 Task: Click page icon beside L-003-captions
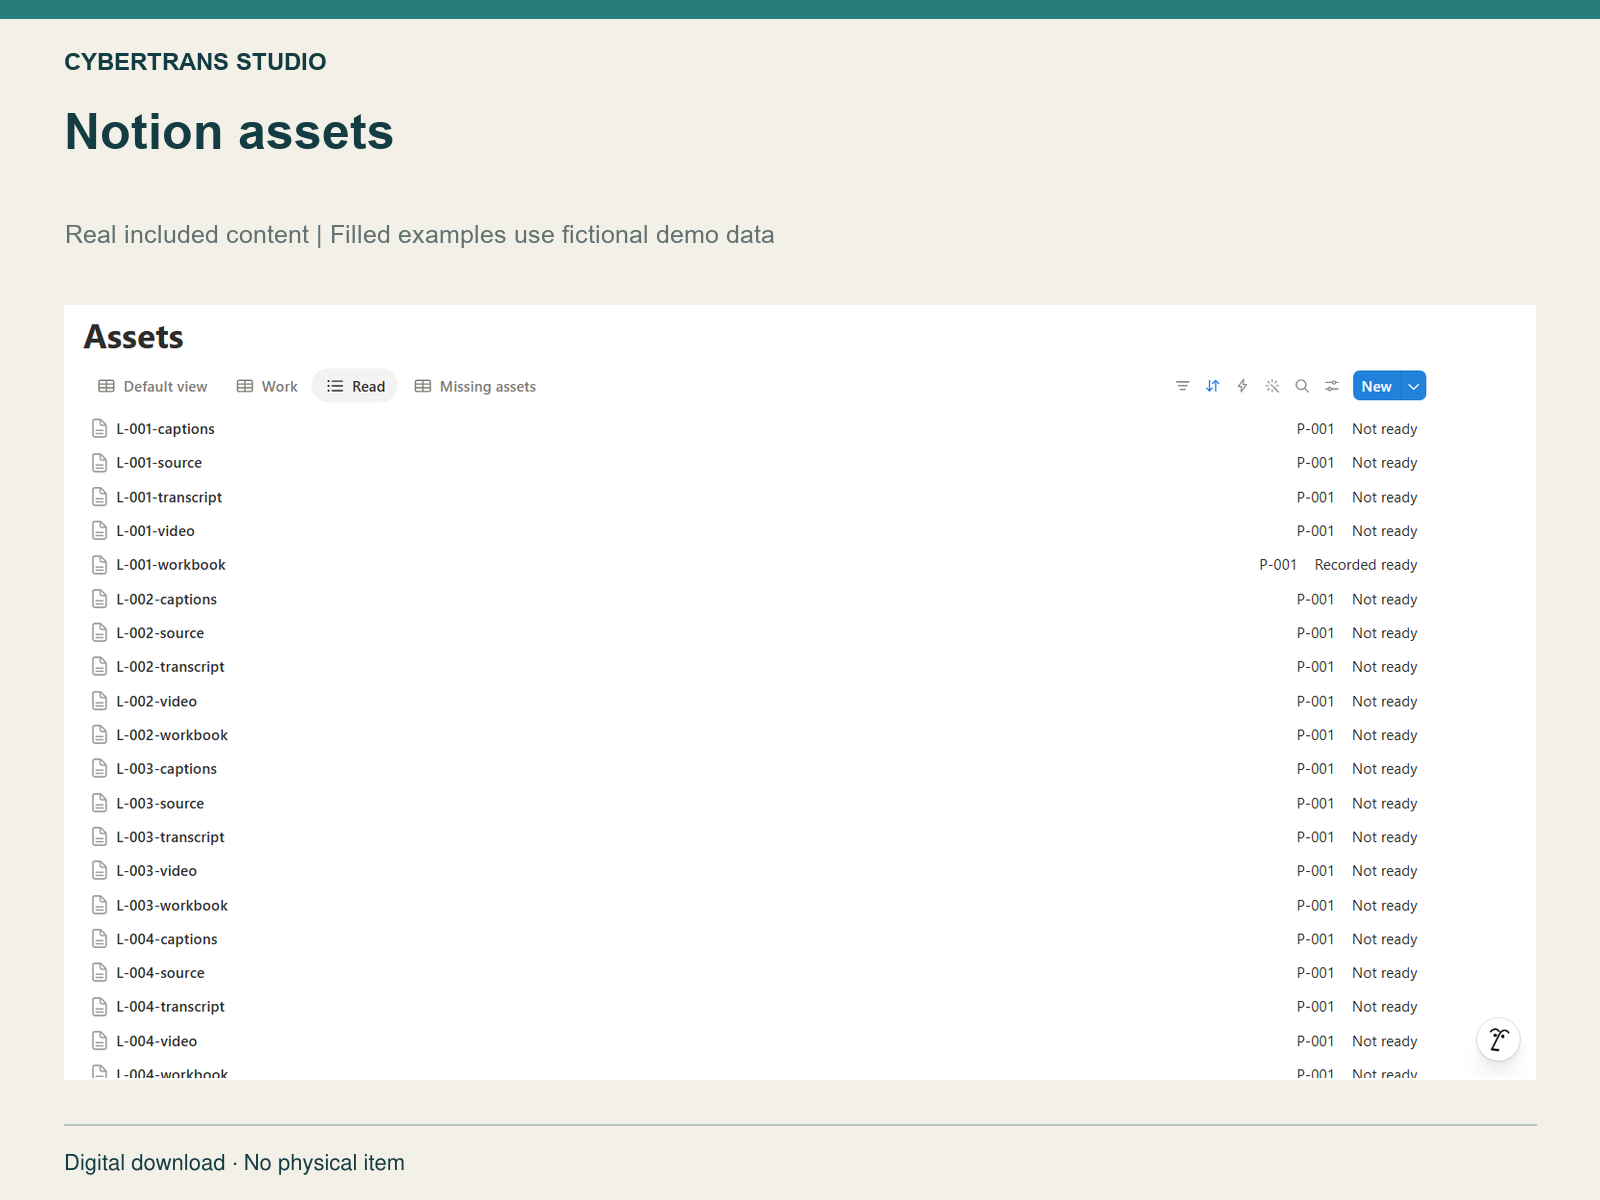pos(100,769)
